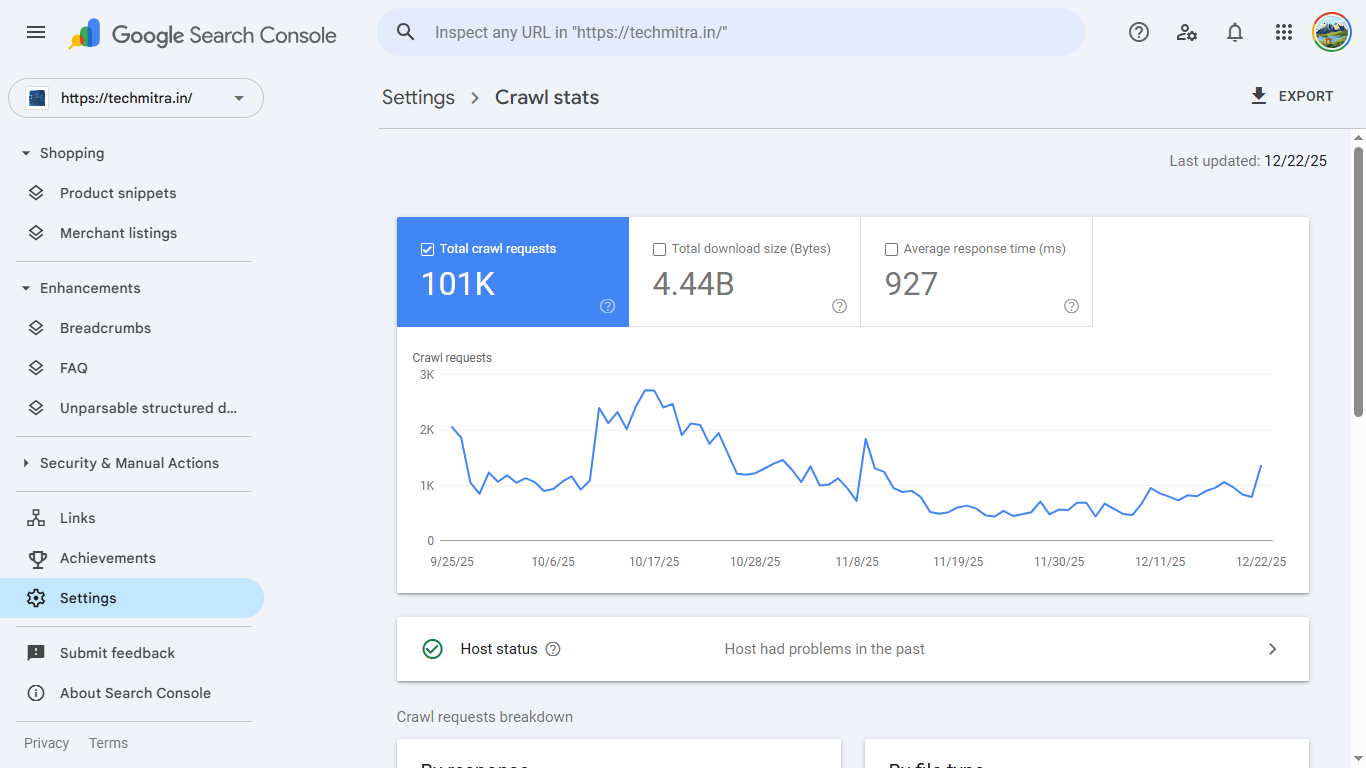The width and height of the screenshot is (1366, 768).
Task: Open the user settings icon in header
Action: (1187, 32)
